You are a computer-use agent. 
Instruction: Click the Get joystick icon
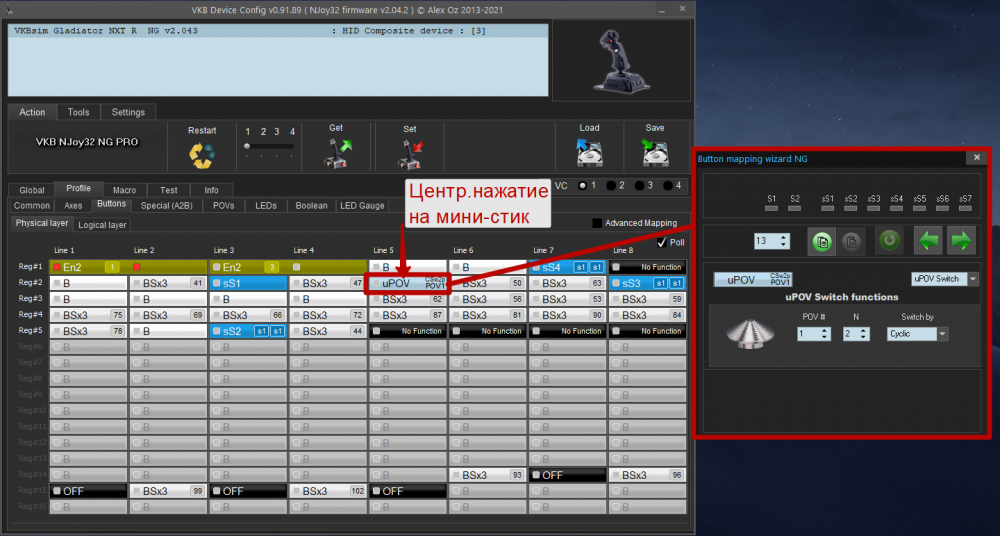pos(337,154)
